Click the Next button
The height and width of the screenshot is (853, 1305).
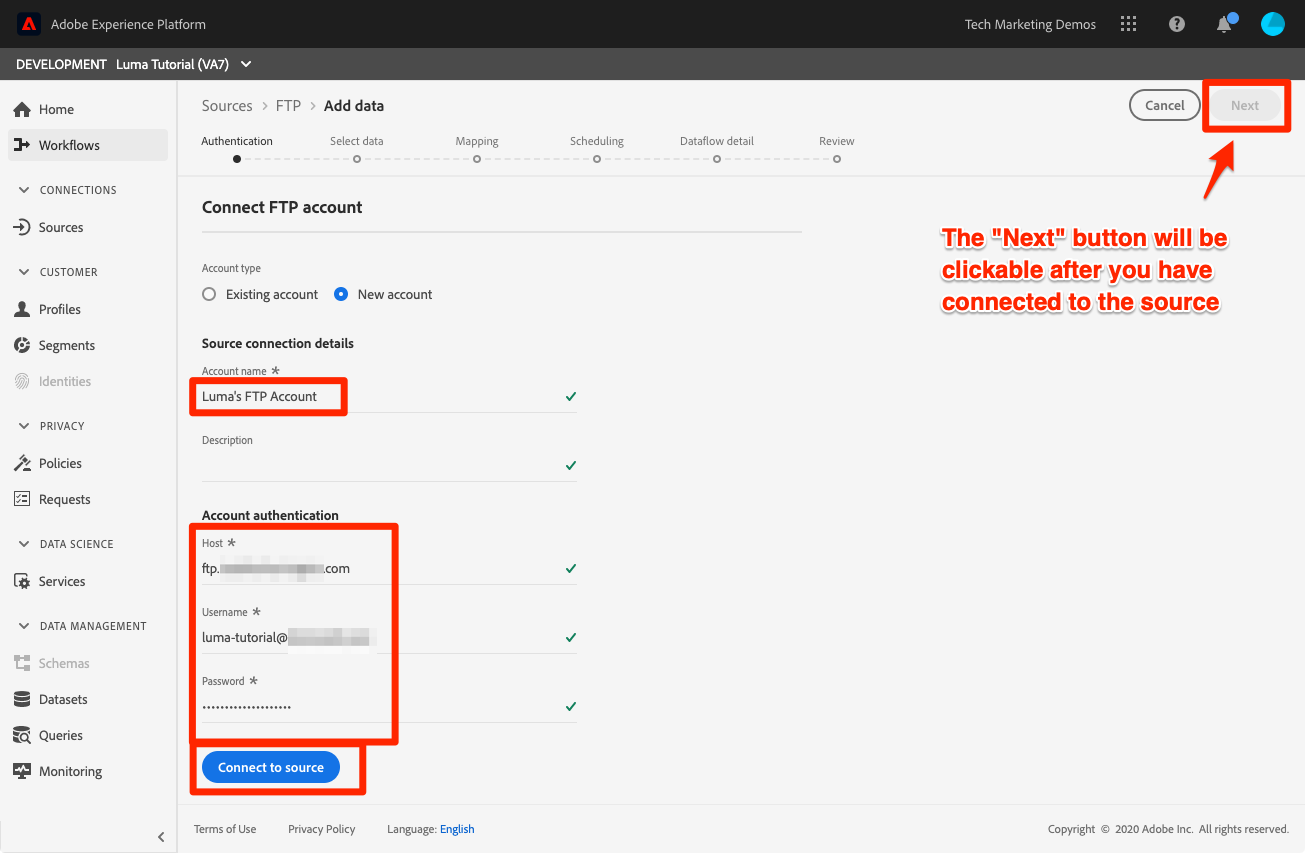tap(1245, 105)
